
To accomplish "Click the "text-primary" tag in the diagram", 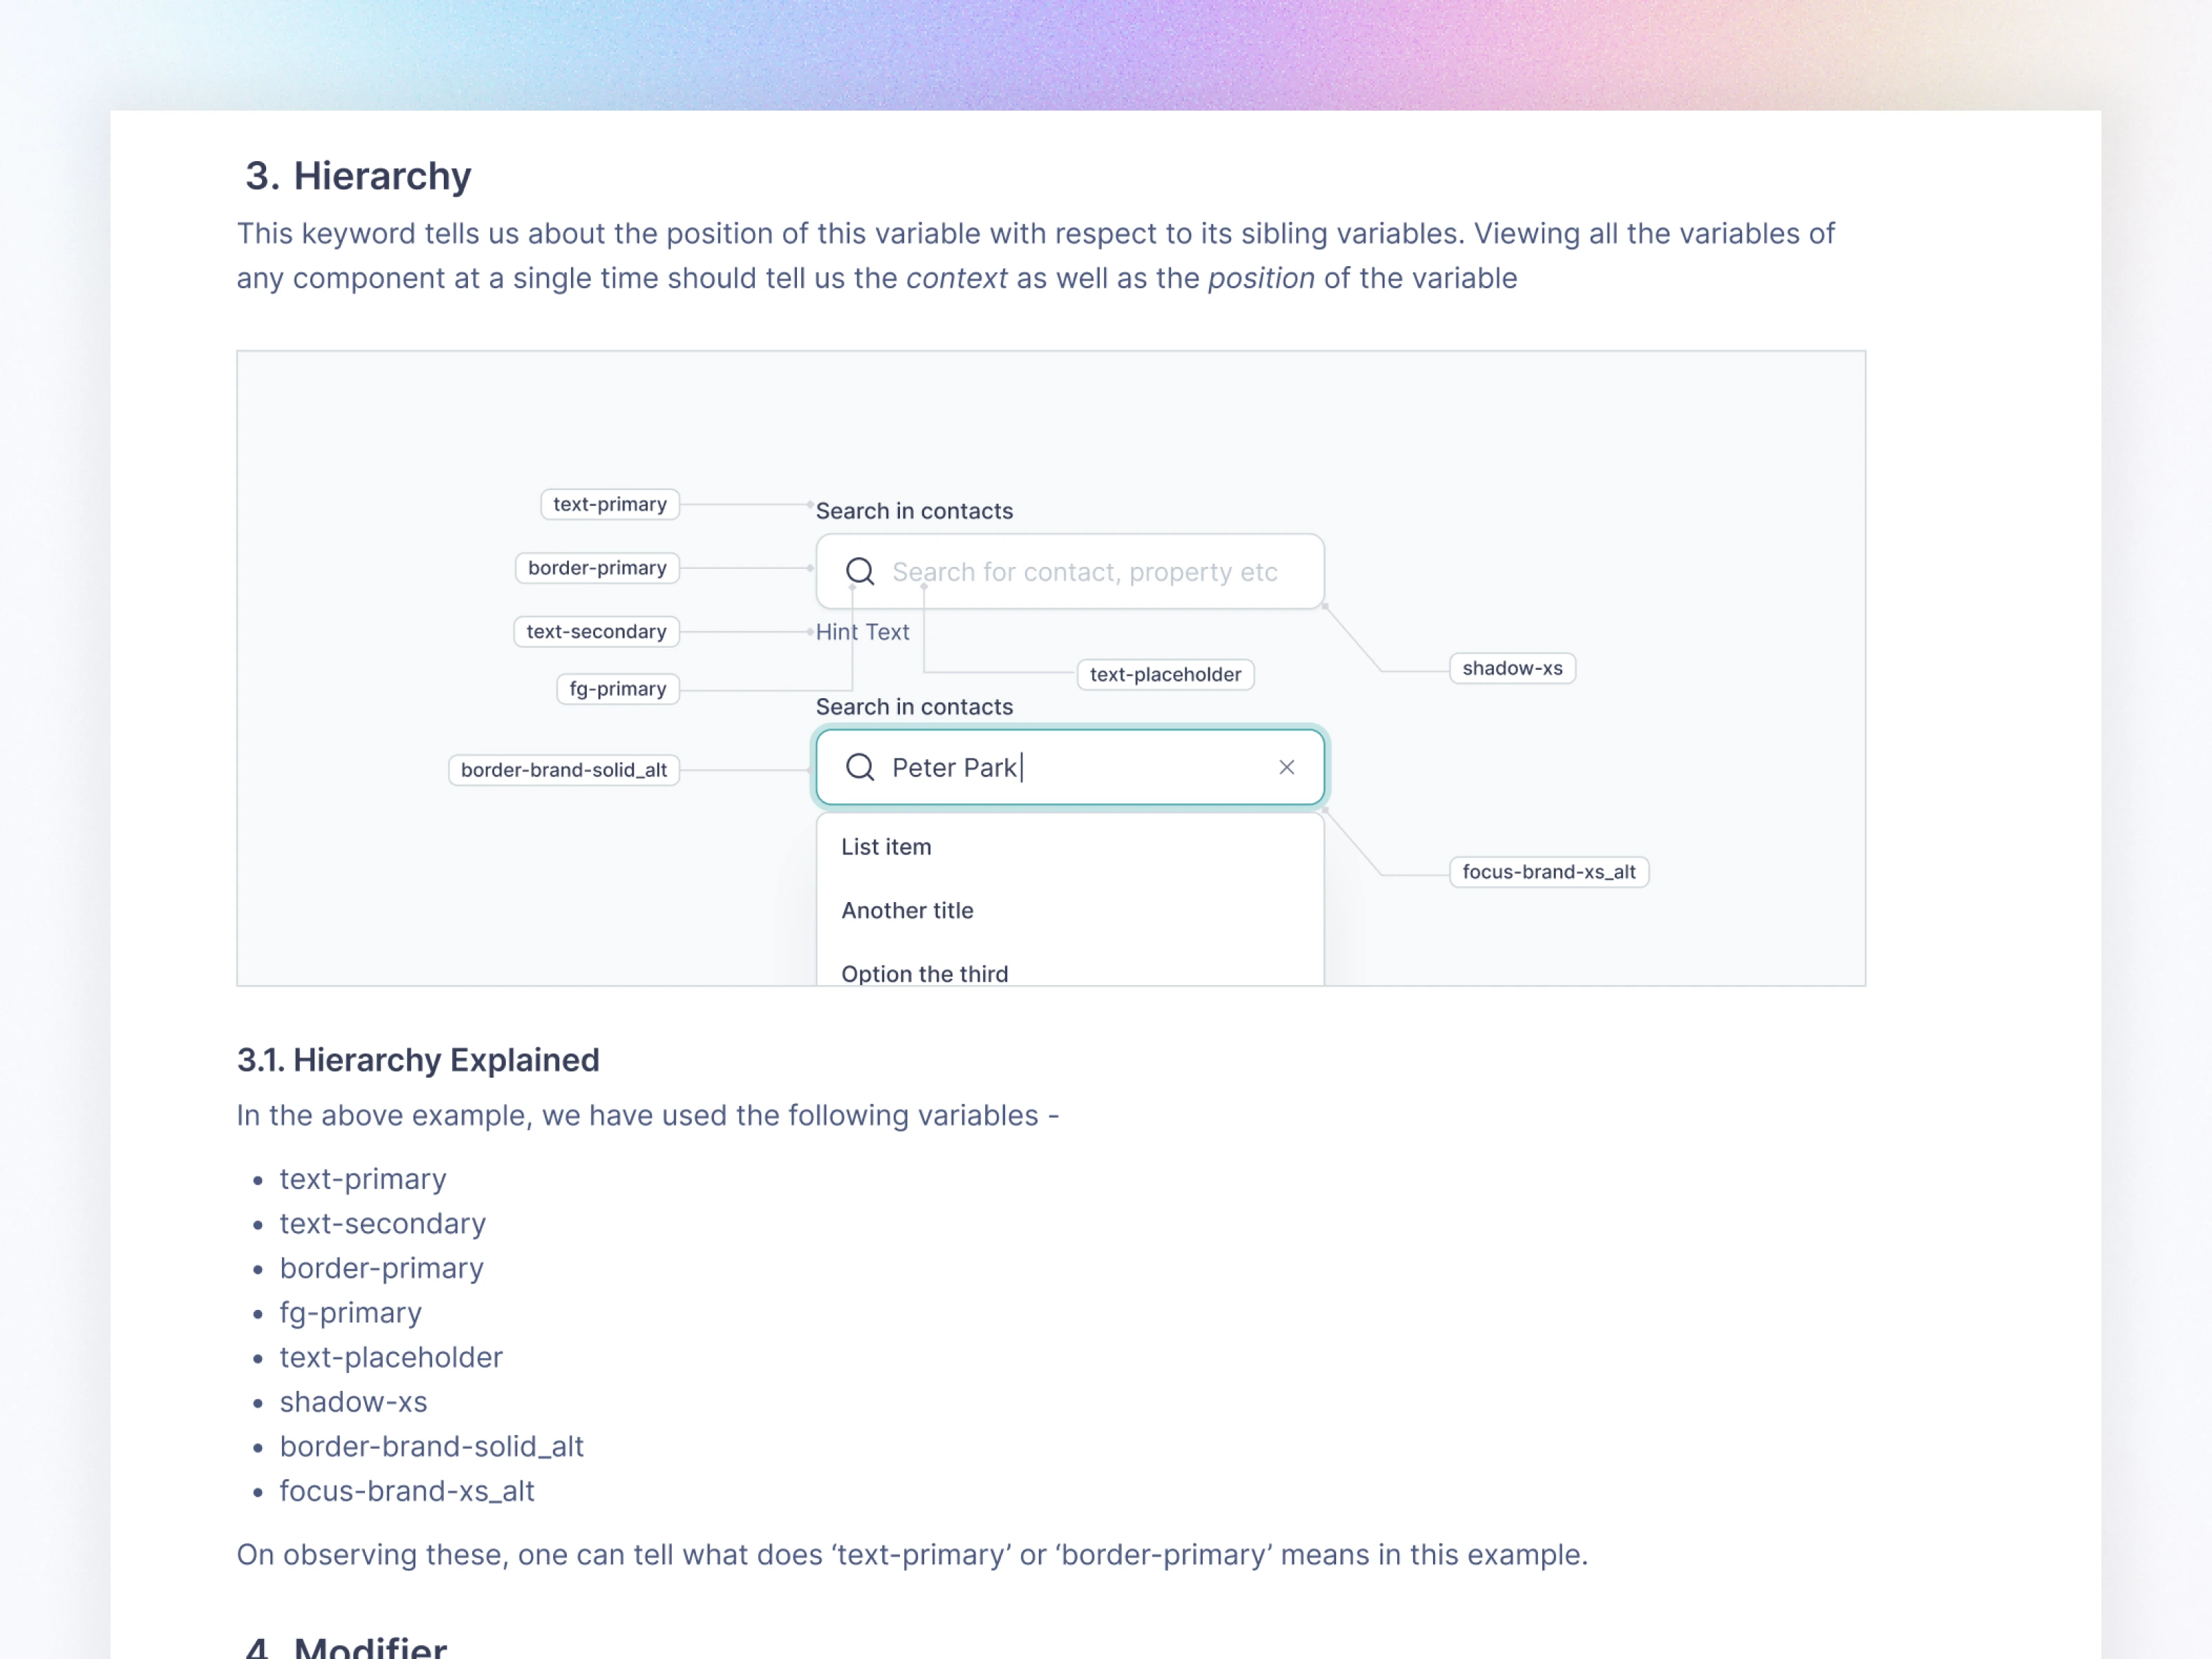I will tap(610, 504).
